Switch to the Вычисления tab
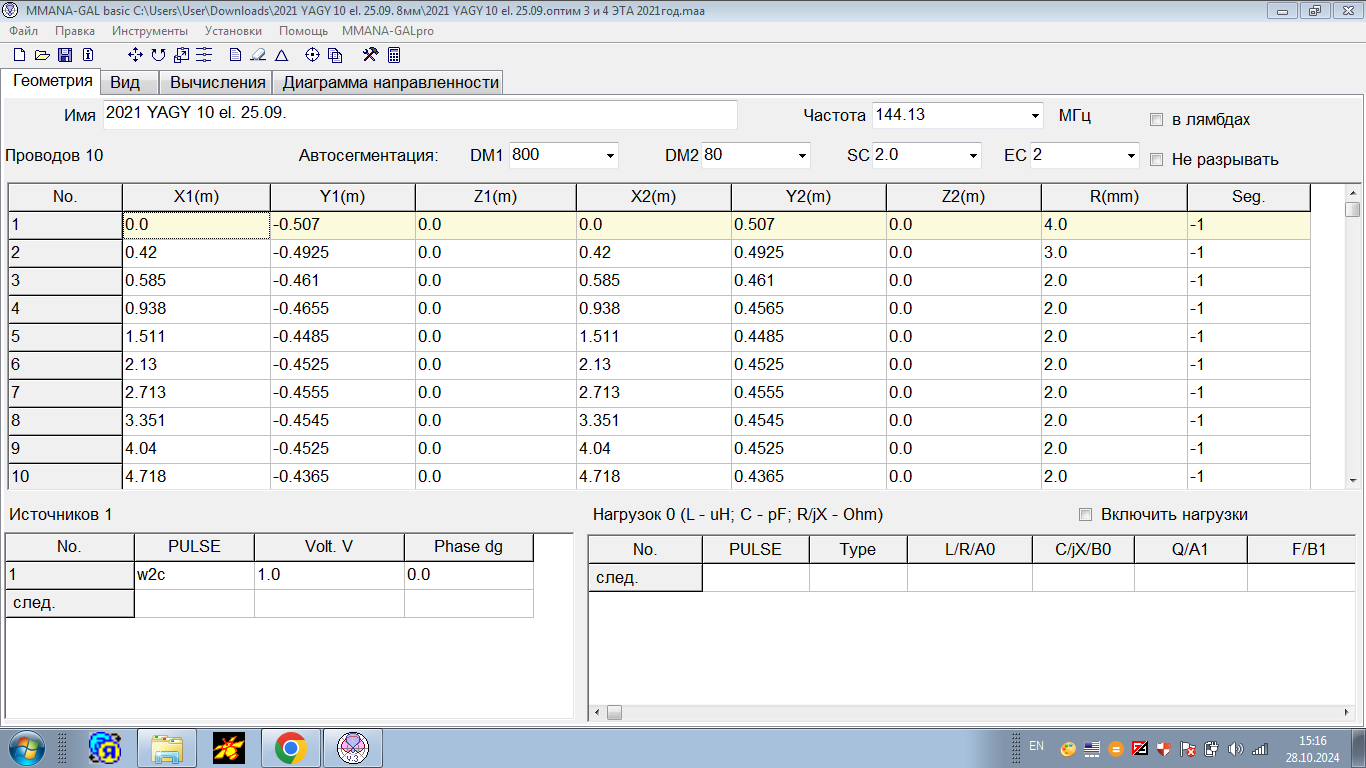 tap(217, 82)
